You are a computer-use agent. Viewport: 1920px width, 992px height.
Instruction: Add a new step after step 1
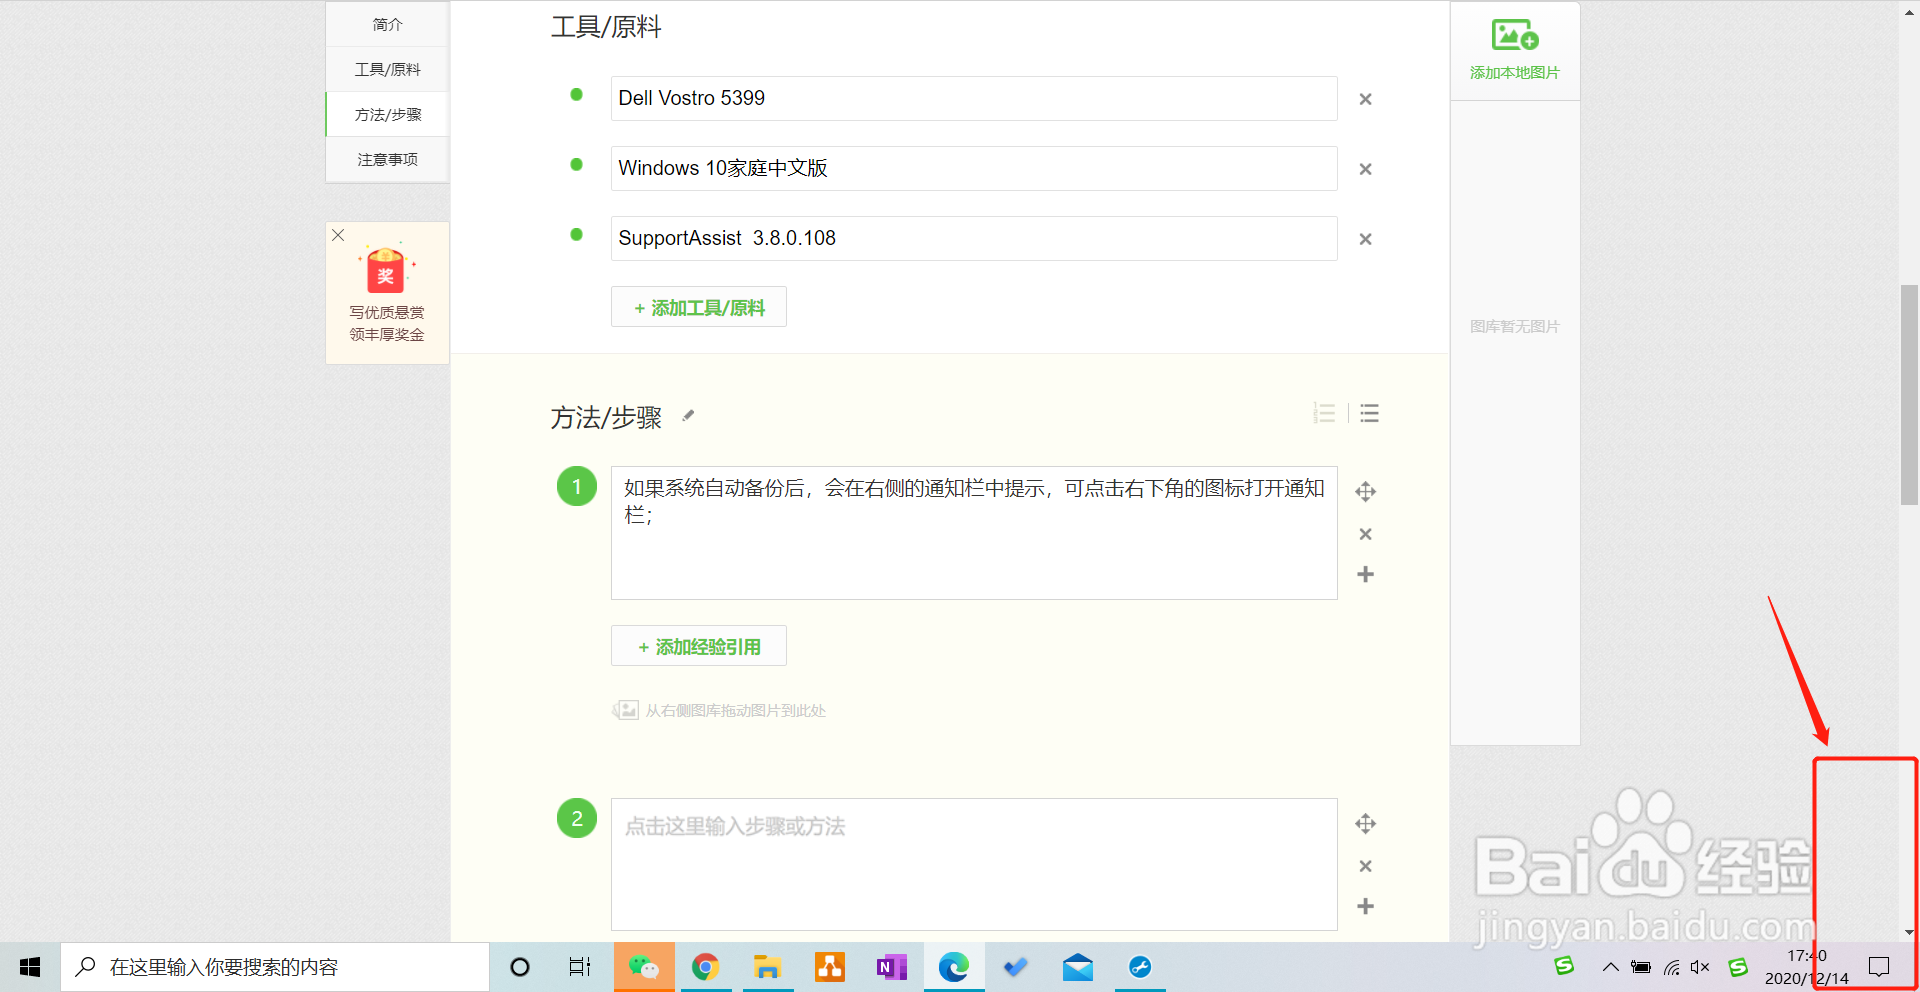click(1365, 574)
